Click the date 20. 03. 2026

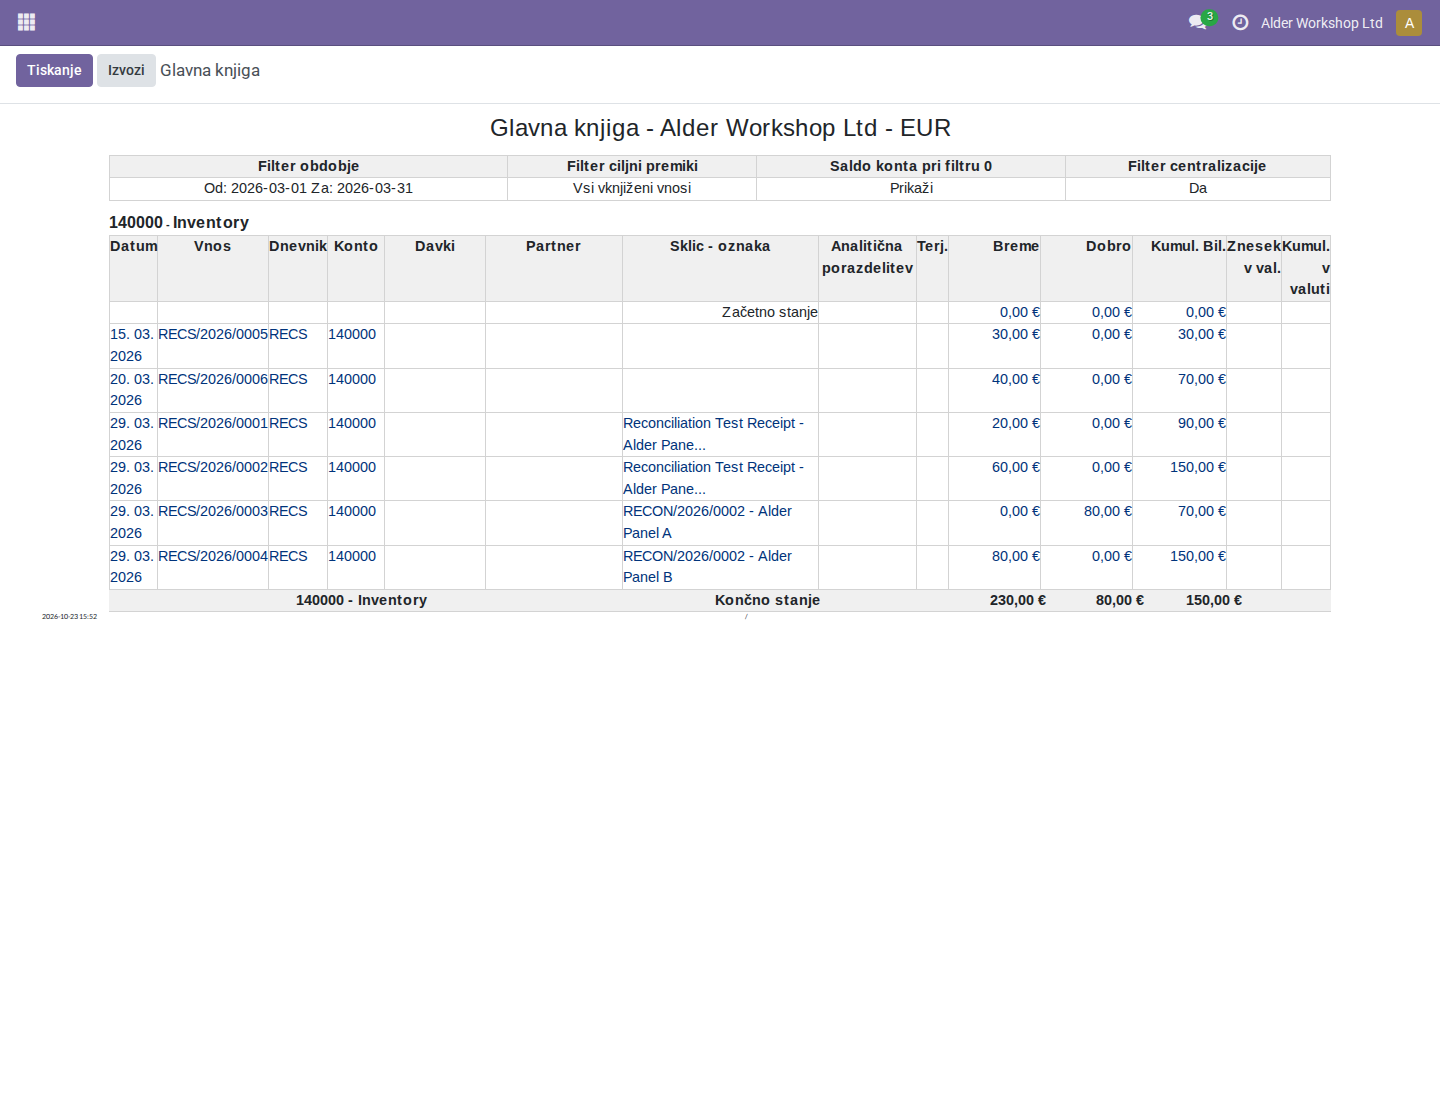(x=132, y=390)
